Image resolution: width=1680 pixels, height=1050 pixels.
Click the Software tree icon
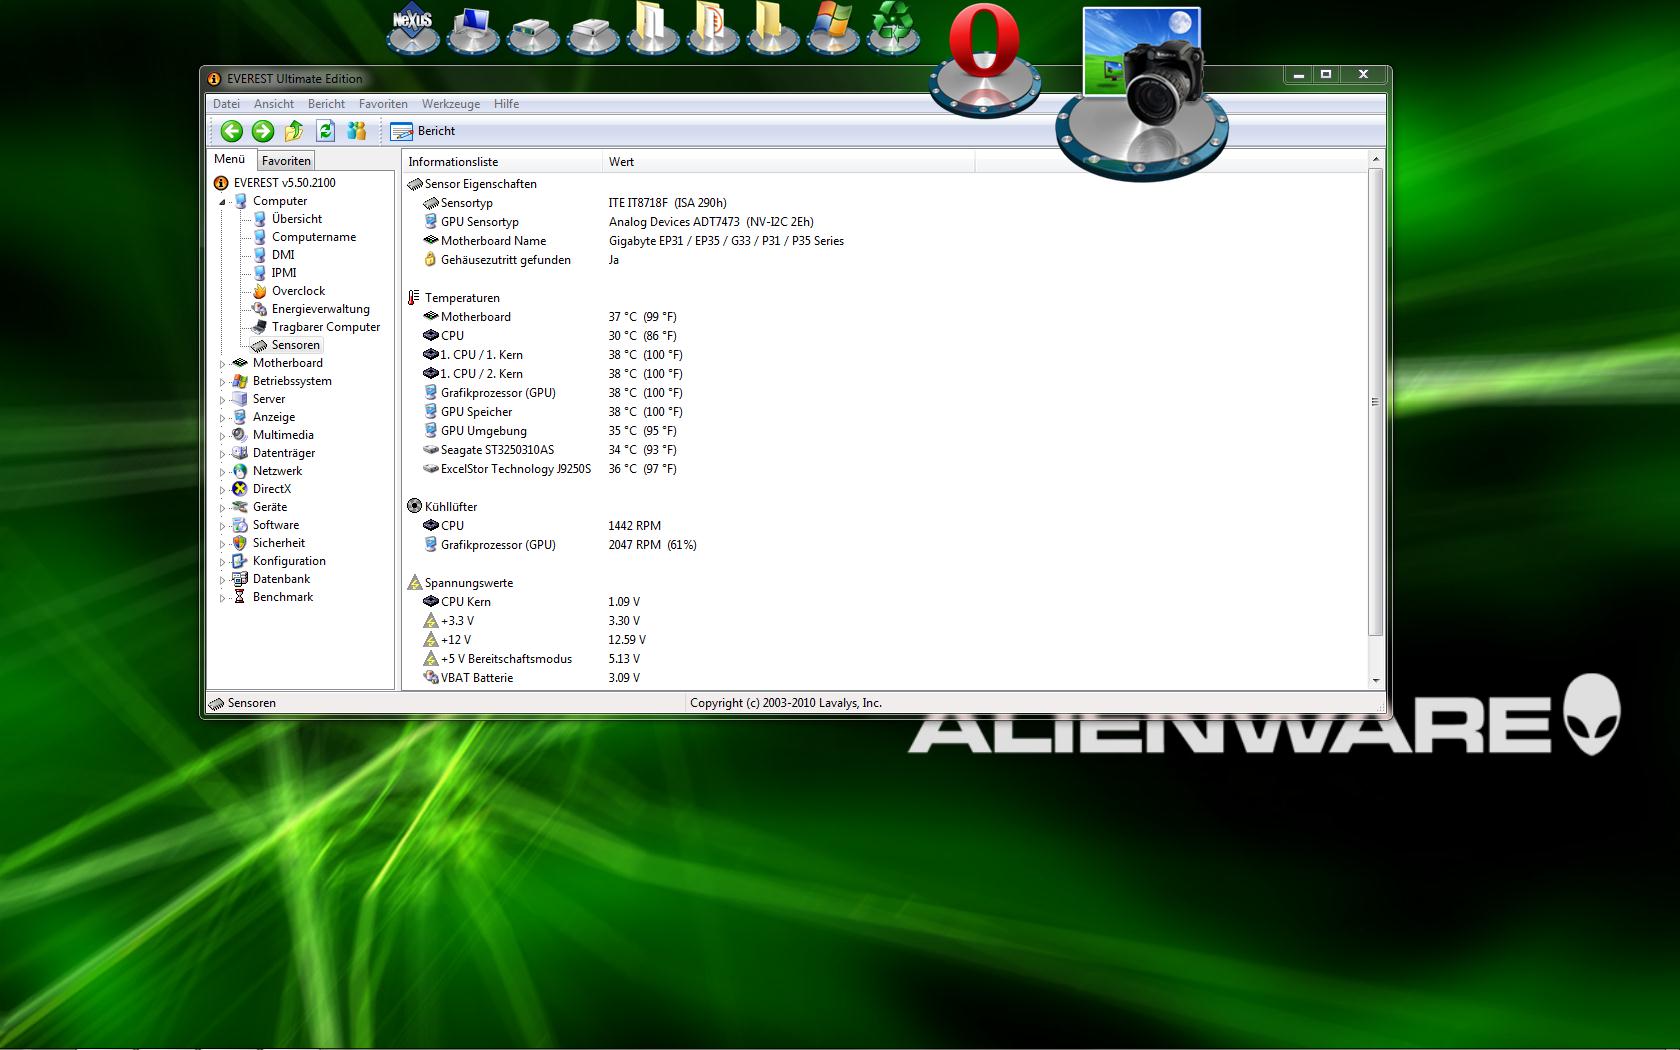[240, 525]
